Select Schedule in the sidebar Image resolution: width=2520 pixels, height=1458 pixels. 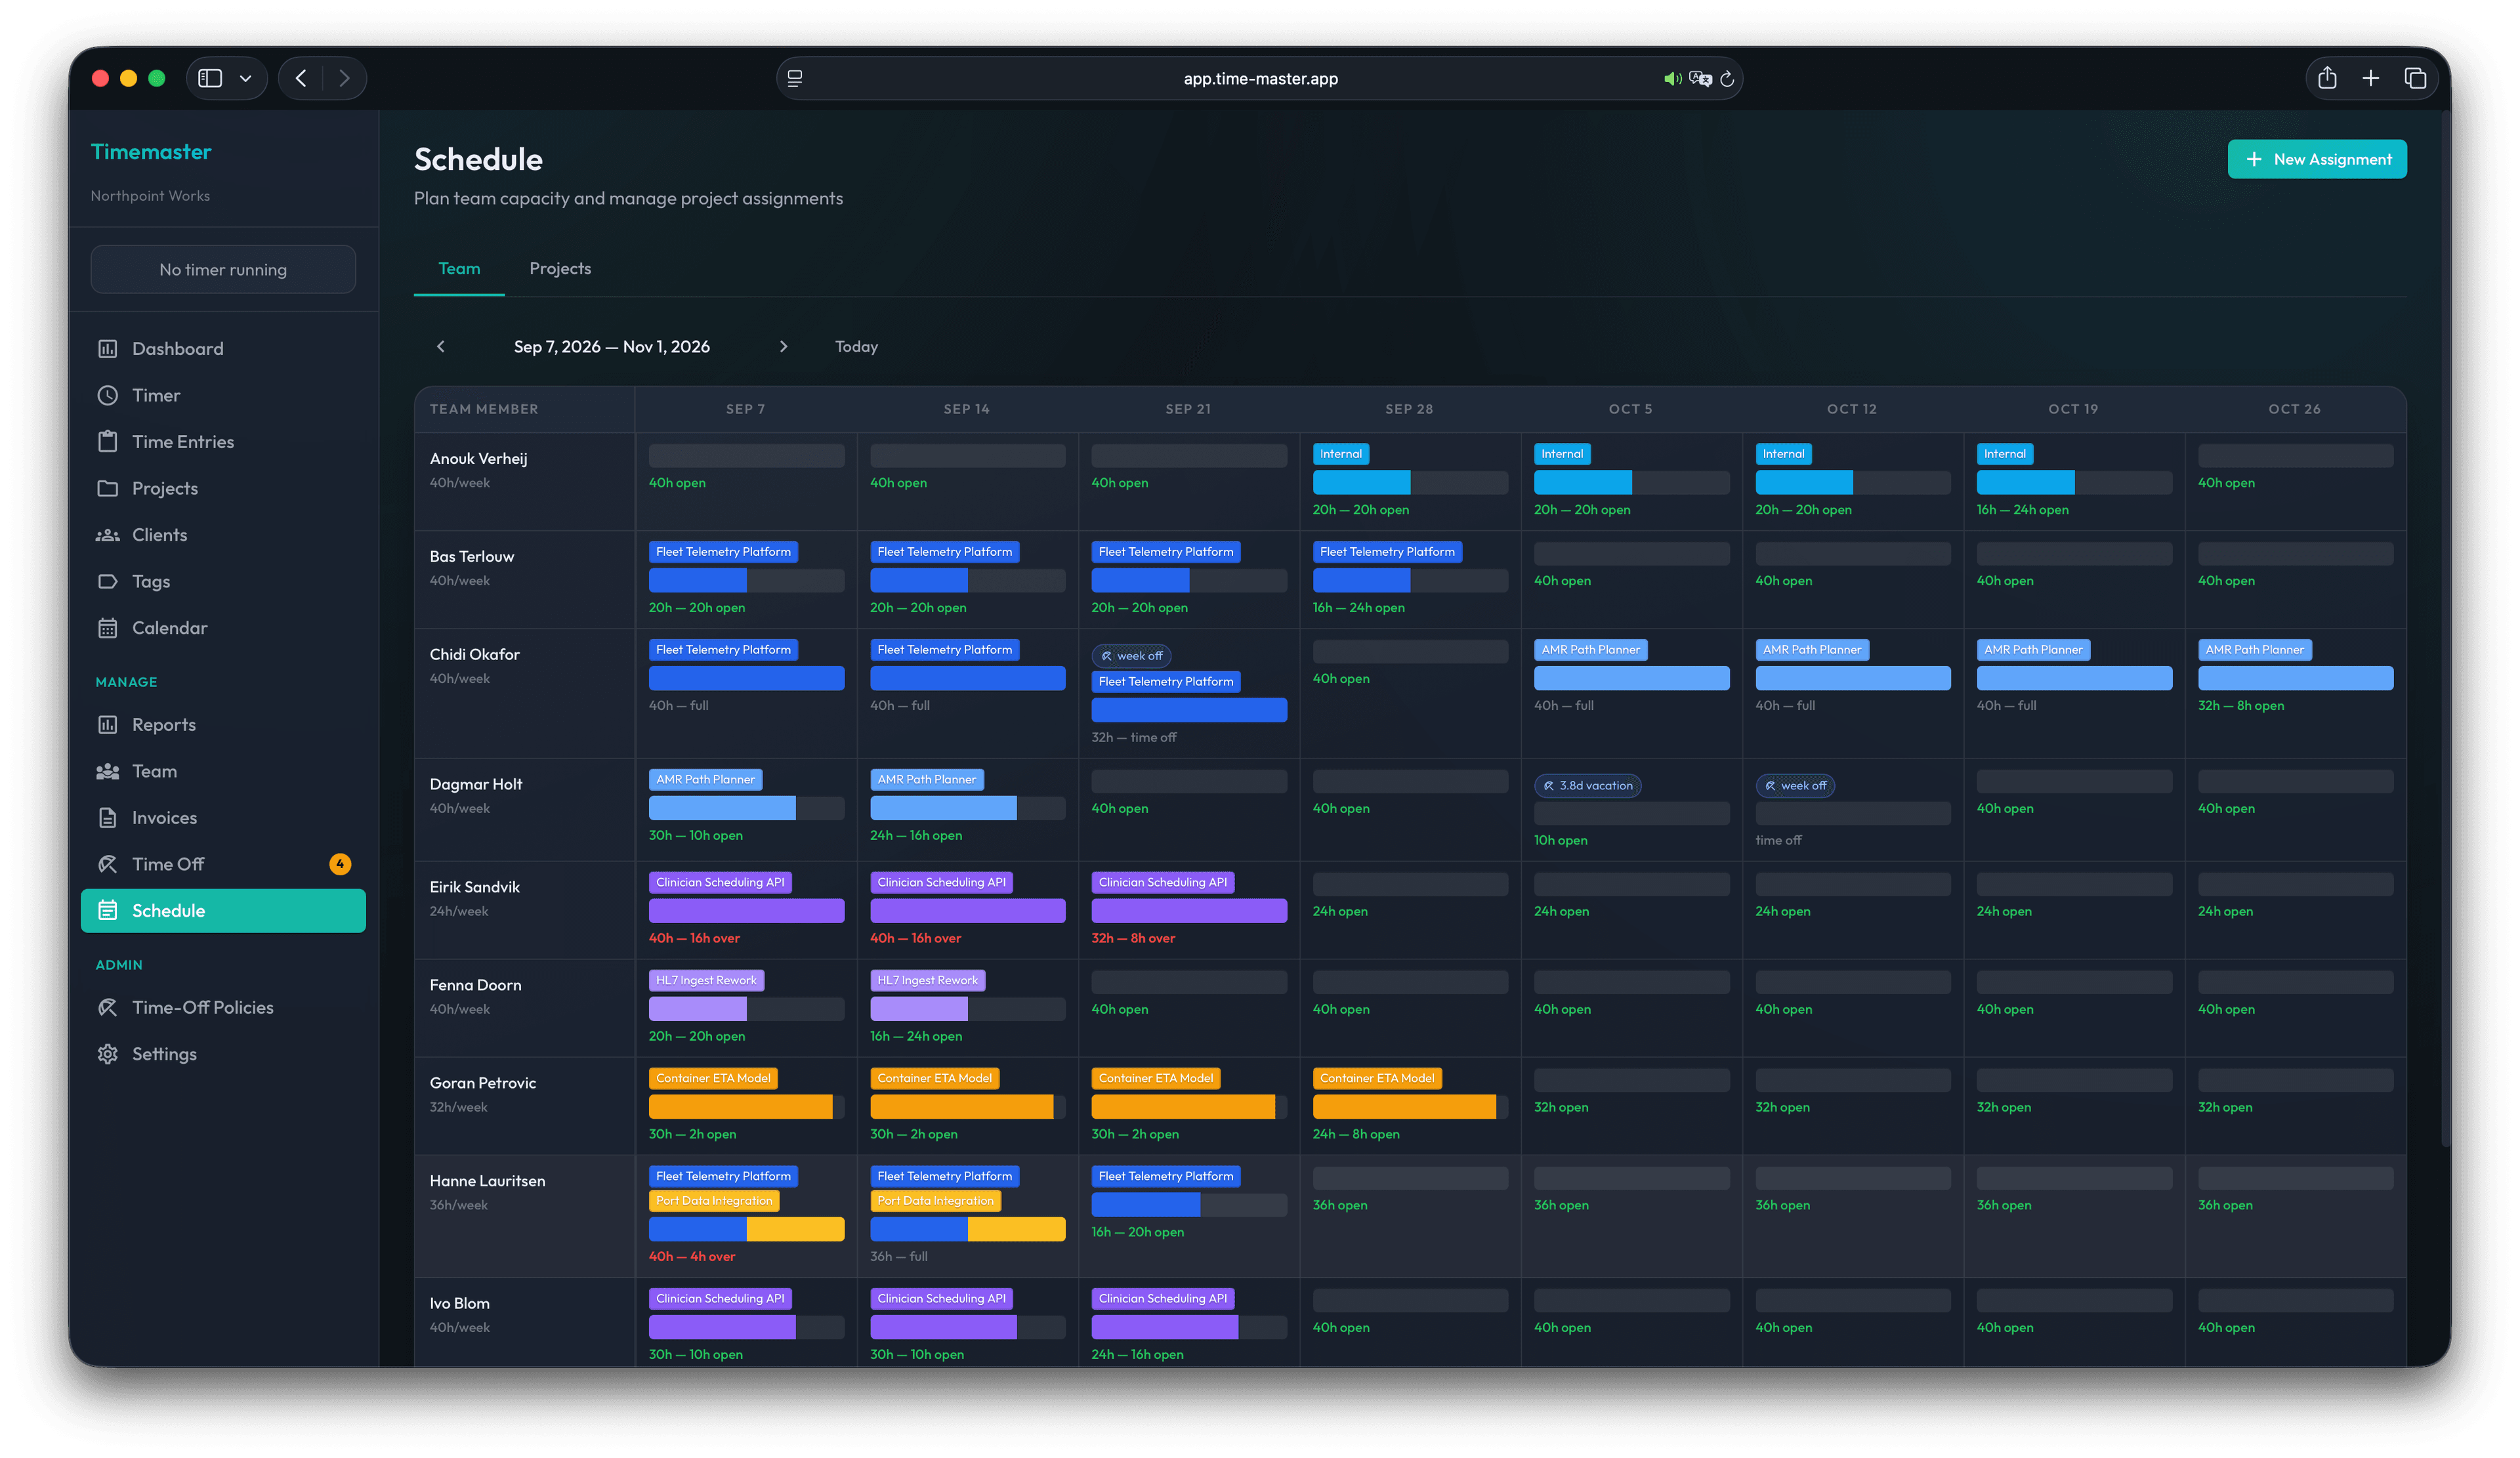(222, 910)
